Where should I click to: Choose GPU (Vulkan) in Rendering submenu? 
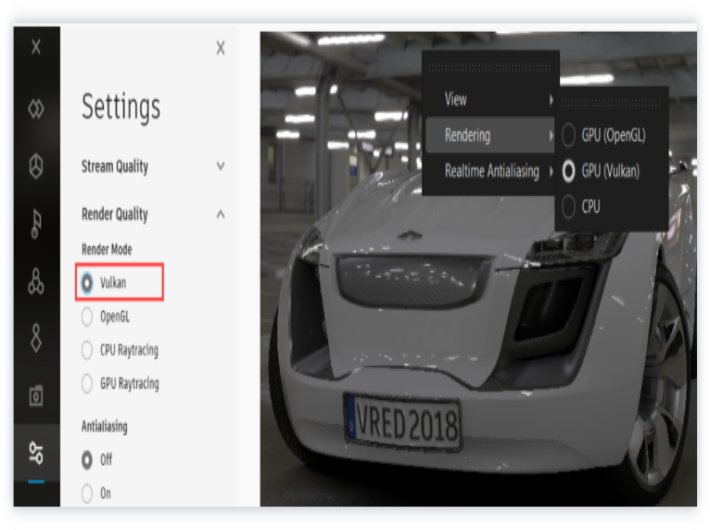601,171
